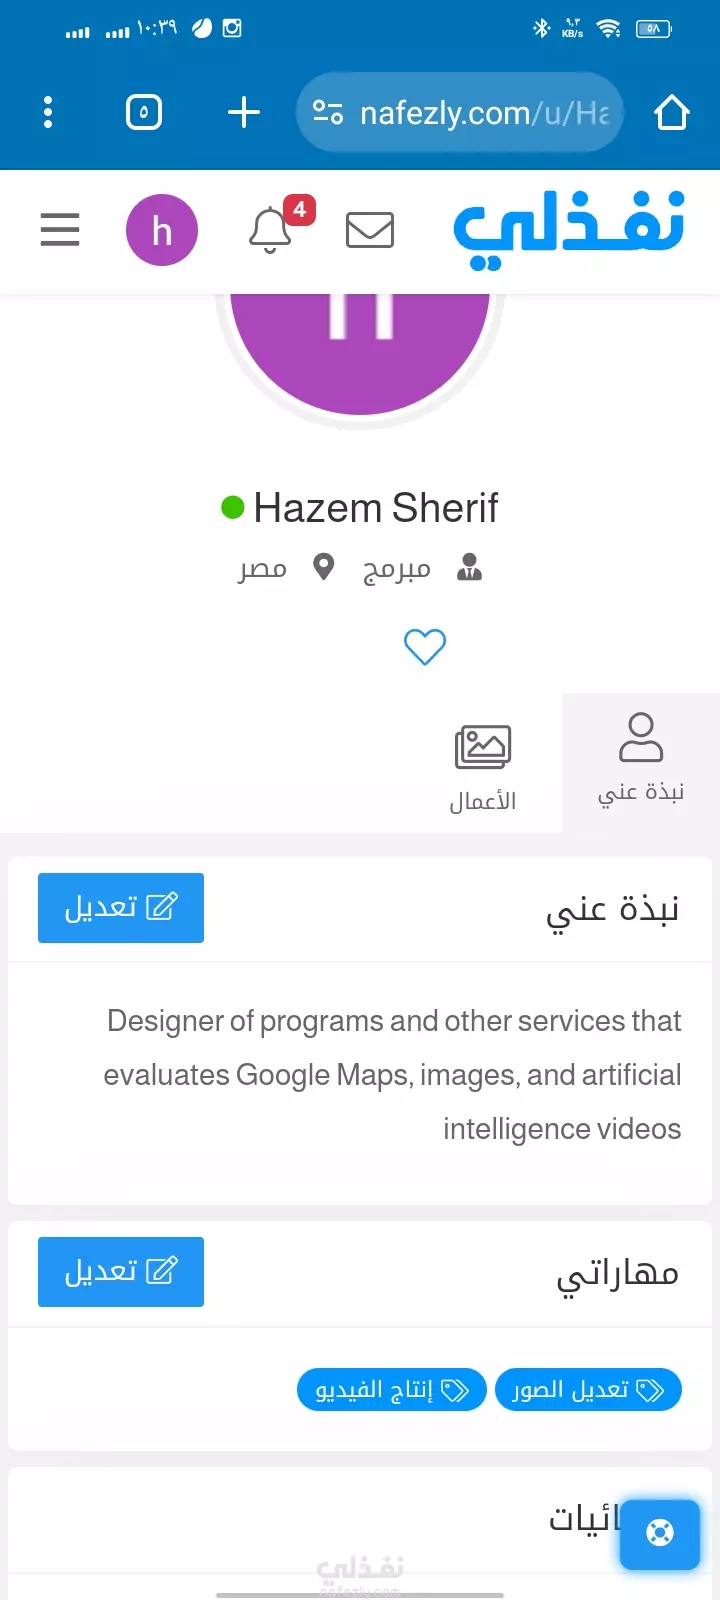Open the messages envelope icon
Screen dimensions: 720x1600
tap(370, 230)
